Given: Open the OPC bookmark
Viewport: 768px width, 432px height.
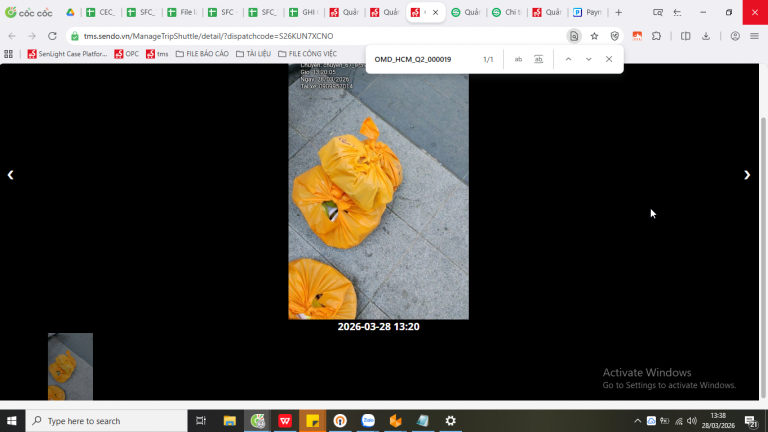Looking at the screenshot, I should (x=126, y=54).
